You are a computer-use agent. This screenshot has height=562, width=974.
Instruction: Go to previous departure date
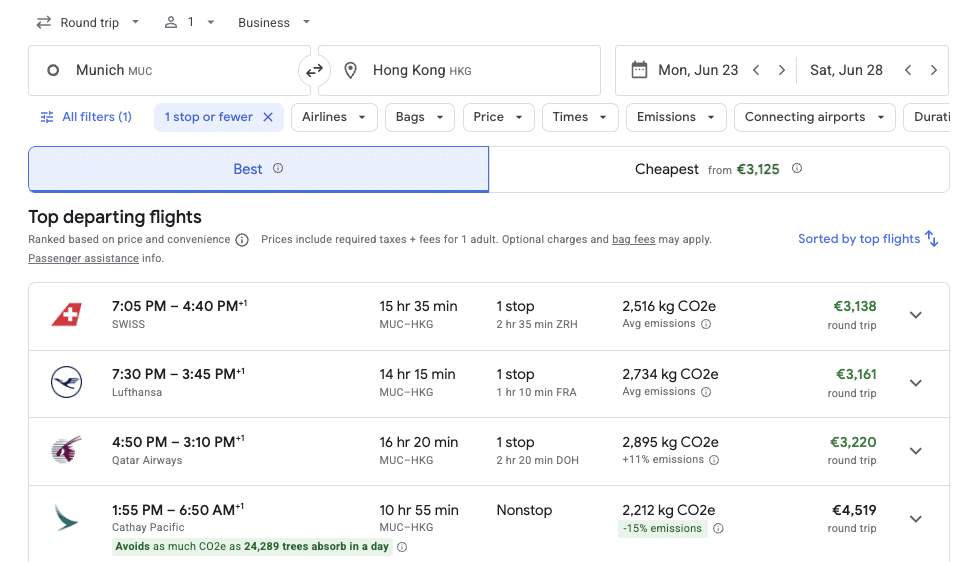(x=756, y=70)
